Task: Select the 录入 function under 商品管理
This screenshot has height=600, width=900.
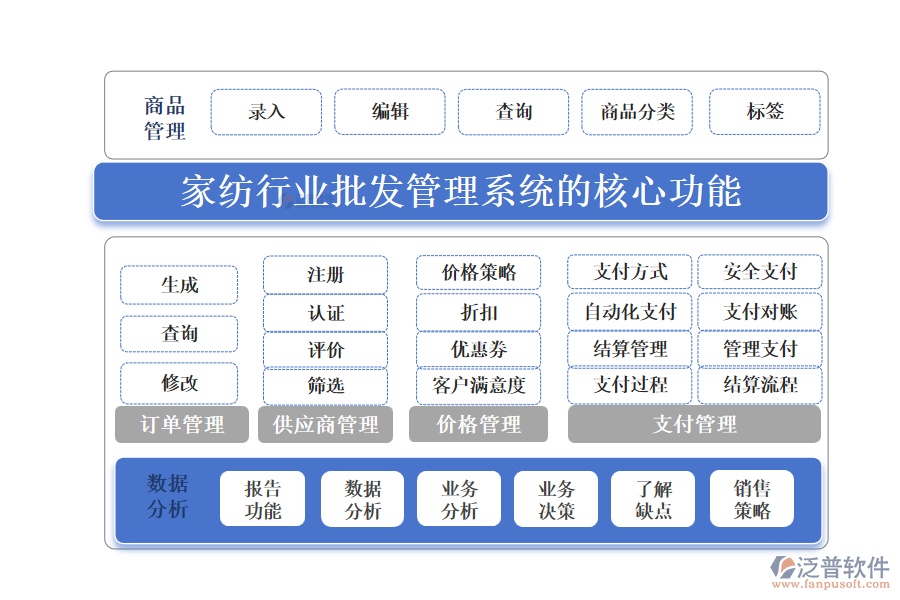Action: coord(266,112)
